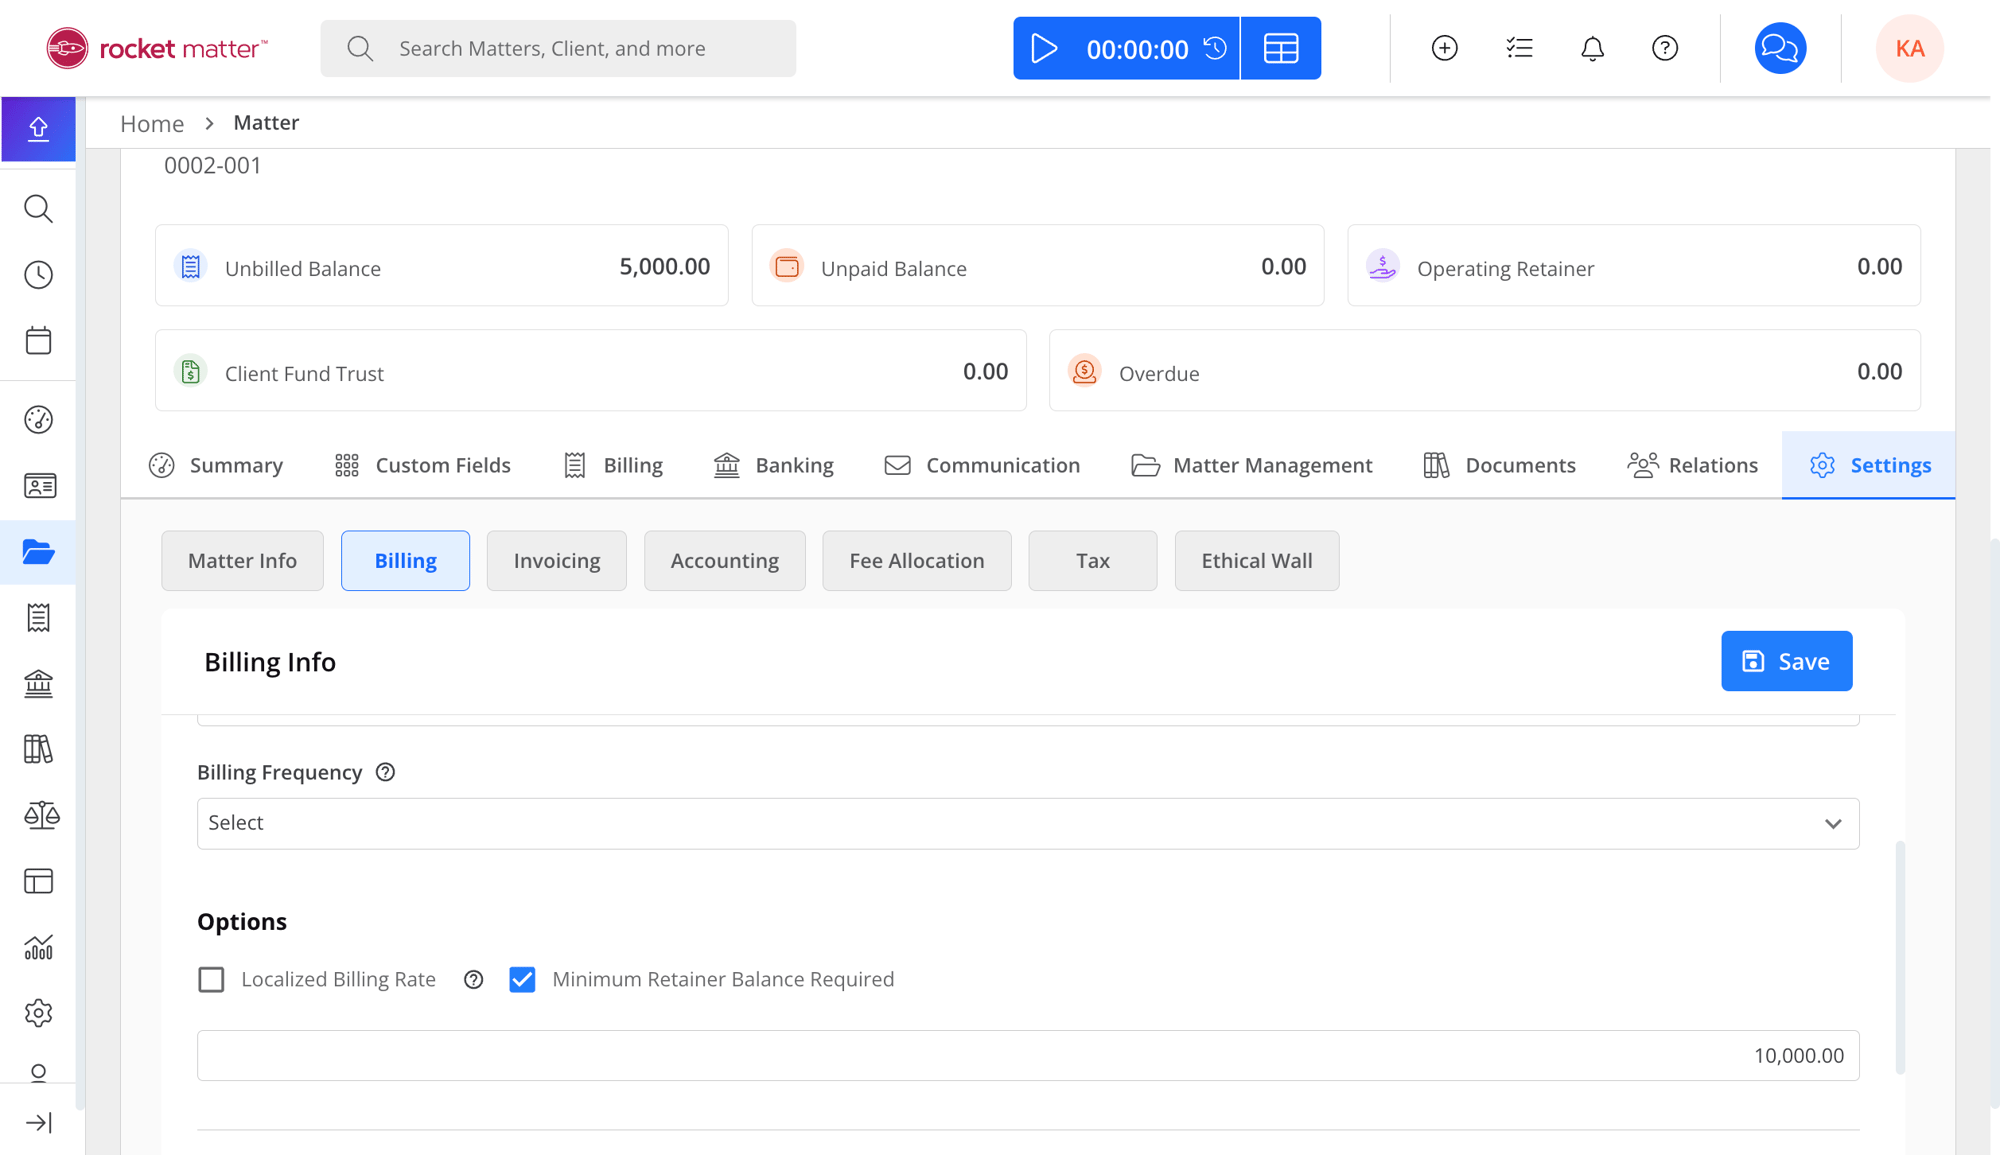Go to Home breadcrumb link
Image resolution: width=2000 pixels, height=1155 pixels.
pyautogui.click(x=152, y=123)
